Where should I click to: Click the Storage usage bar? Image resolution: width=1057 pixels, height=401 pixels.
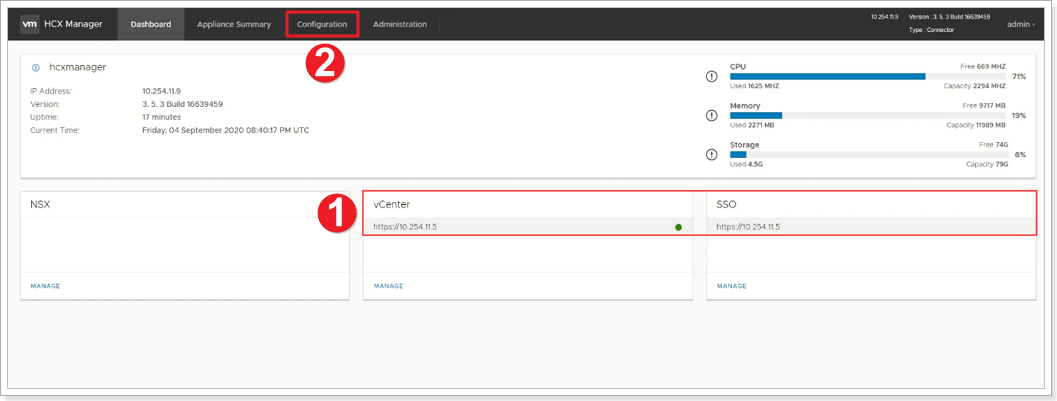pyautogui.click(x=868, y=155)
